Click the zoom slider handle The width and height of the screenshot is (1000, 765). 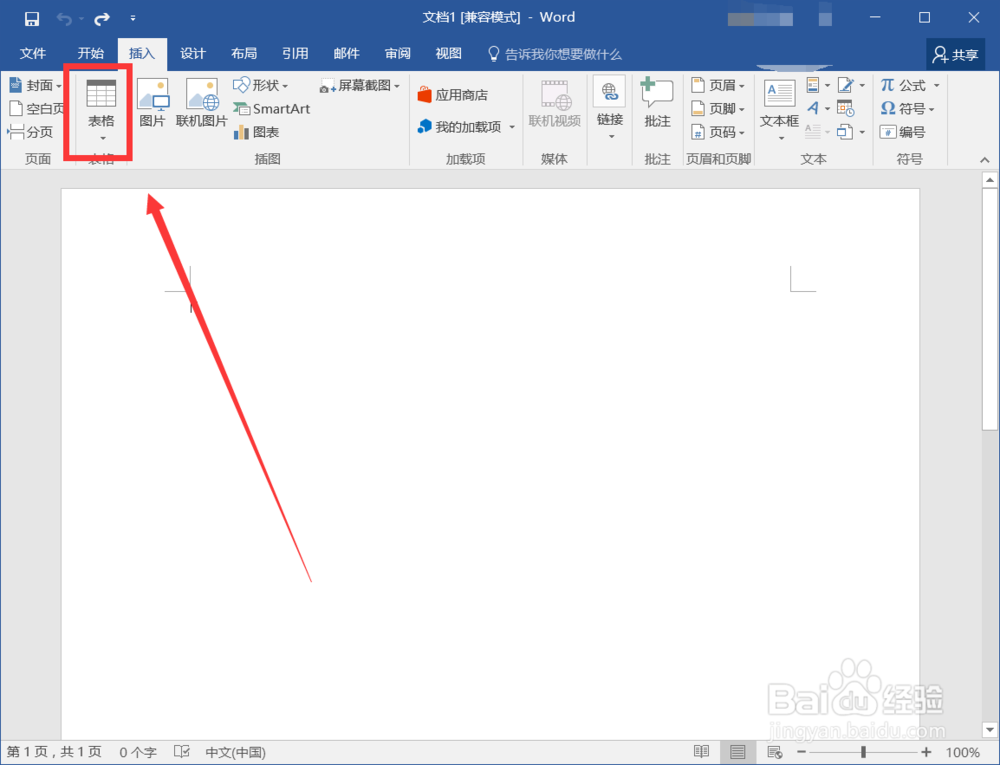(863, 752)
